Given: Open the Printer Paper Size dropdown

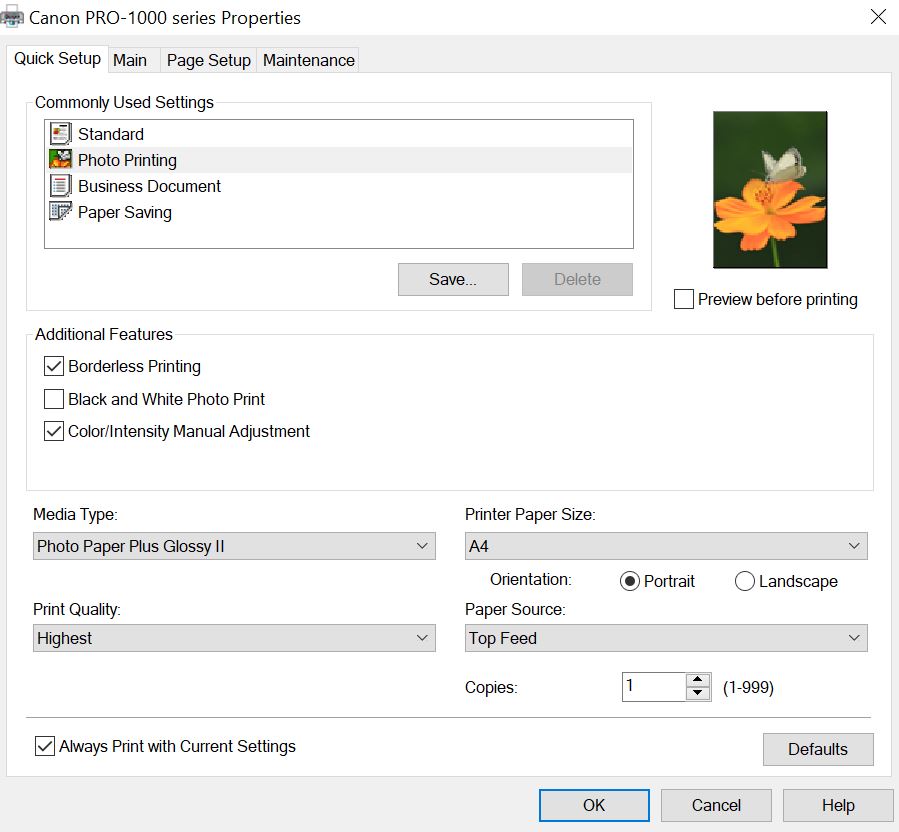Looking at the screenshot, I should (666, 547).
